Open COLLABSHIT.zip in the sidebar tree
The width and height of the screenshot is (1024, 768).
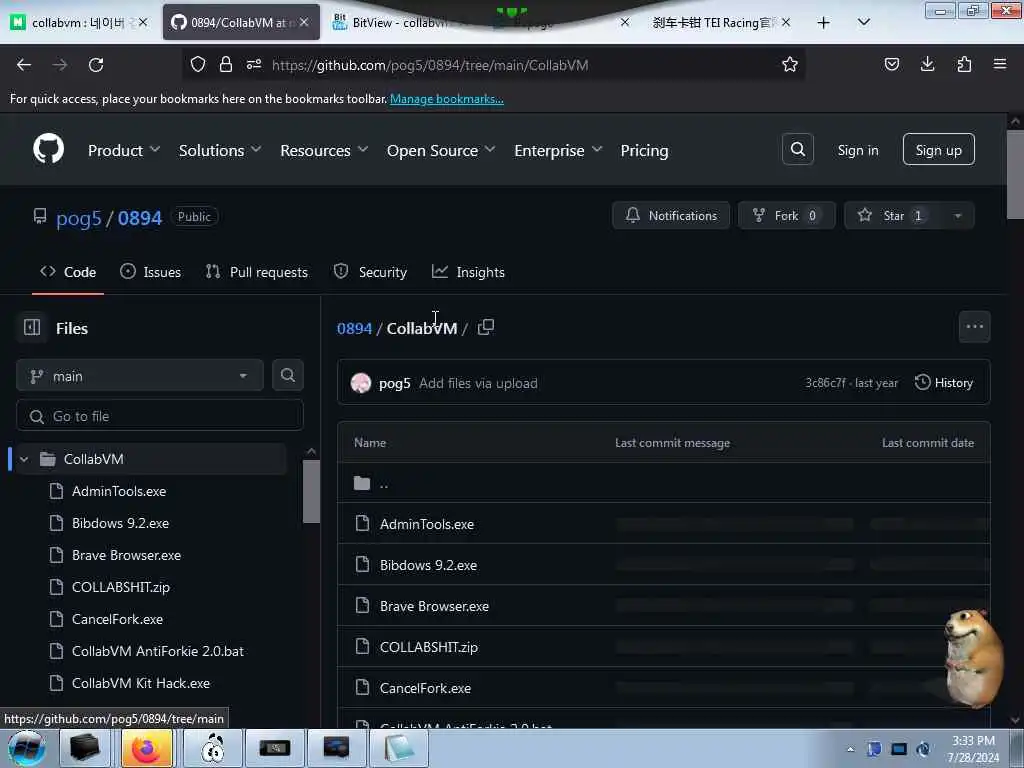pos(120,587)
